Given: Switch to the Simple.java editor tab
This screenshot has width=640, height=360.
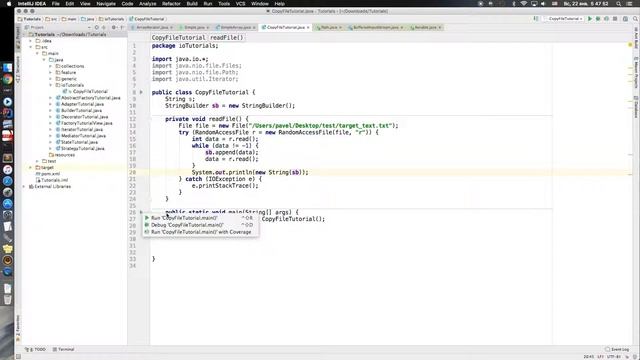Looking at the screenshot, I should 194,27.
